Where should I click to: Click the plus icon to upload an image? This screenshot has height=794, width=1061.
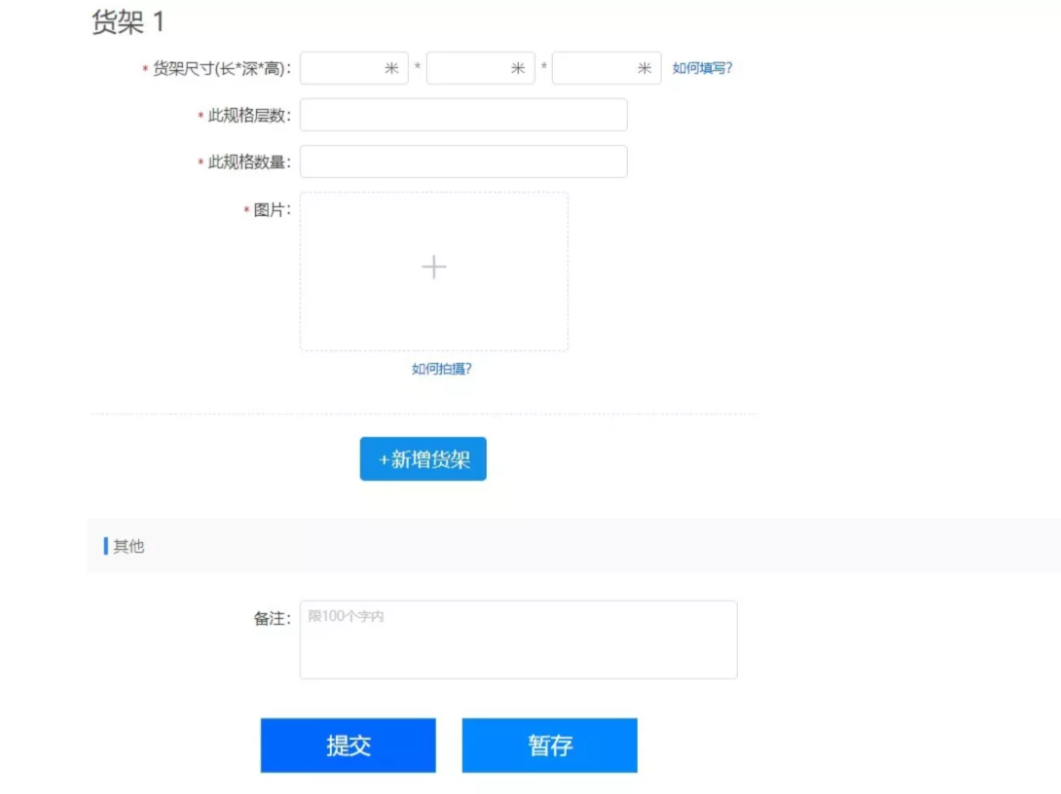point(434,267)
